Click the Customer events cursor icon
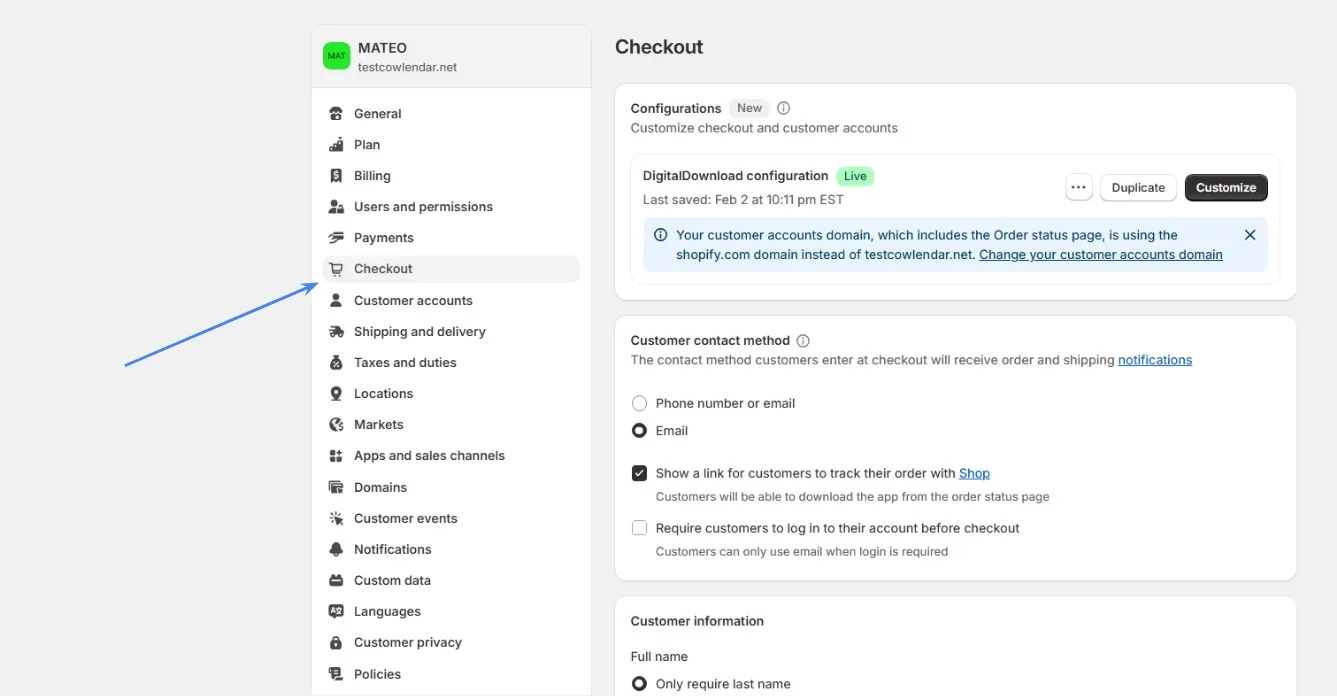This screenshot has height=696, width=1337. click(x=336, y=518)
